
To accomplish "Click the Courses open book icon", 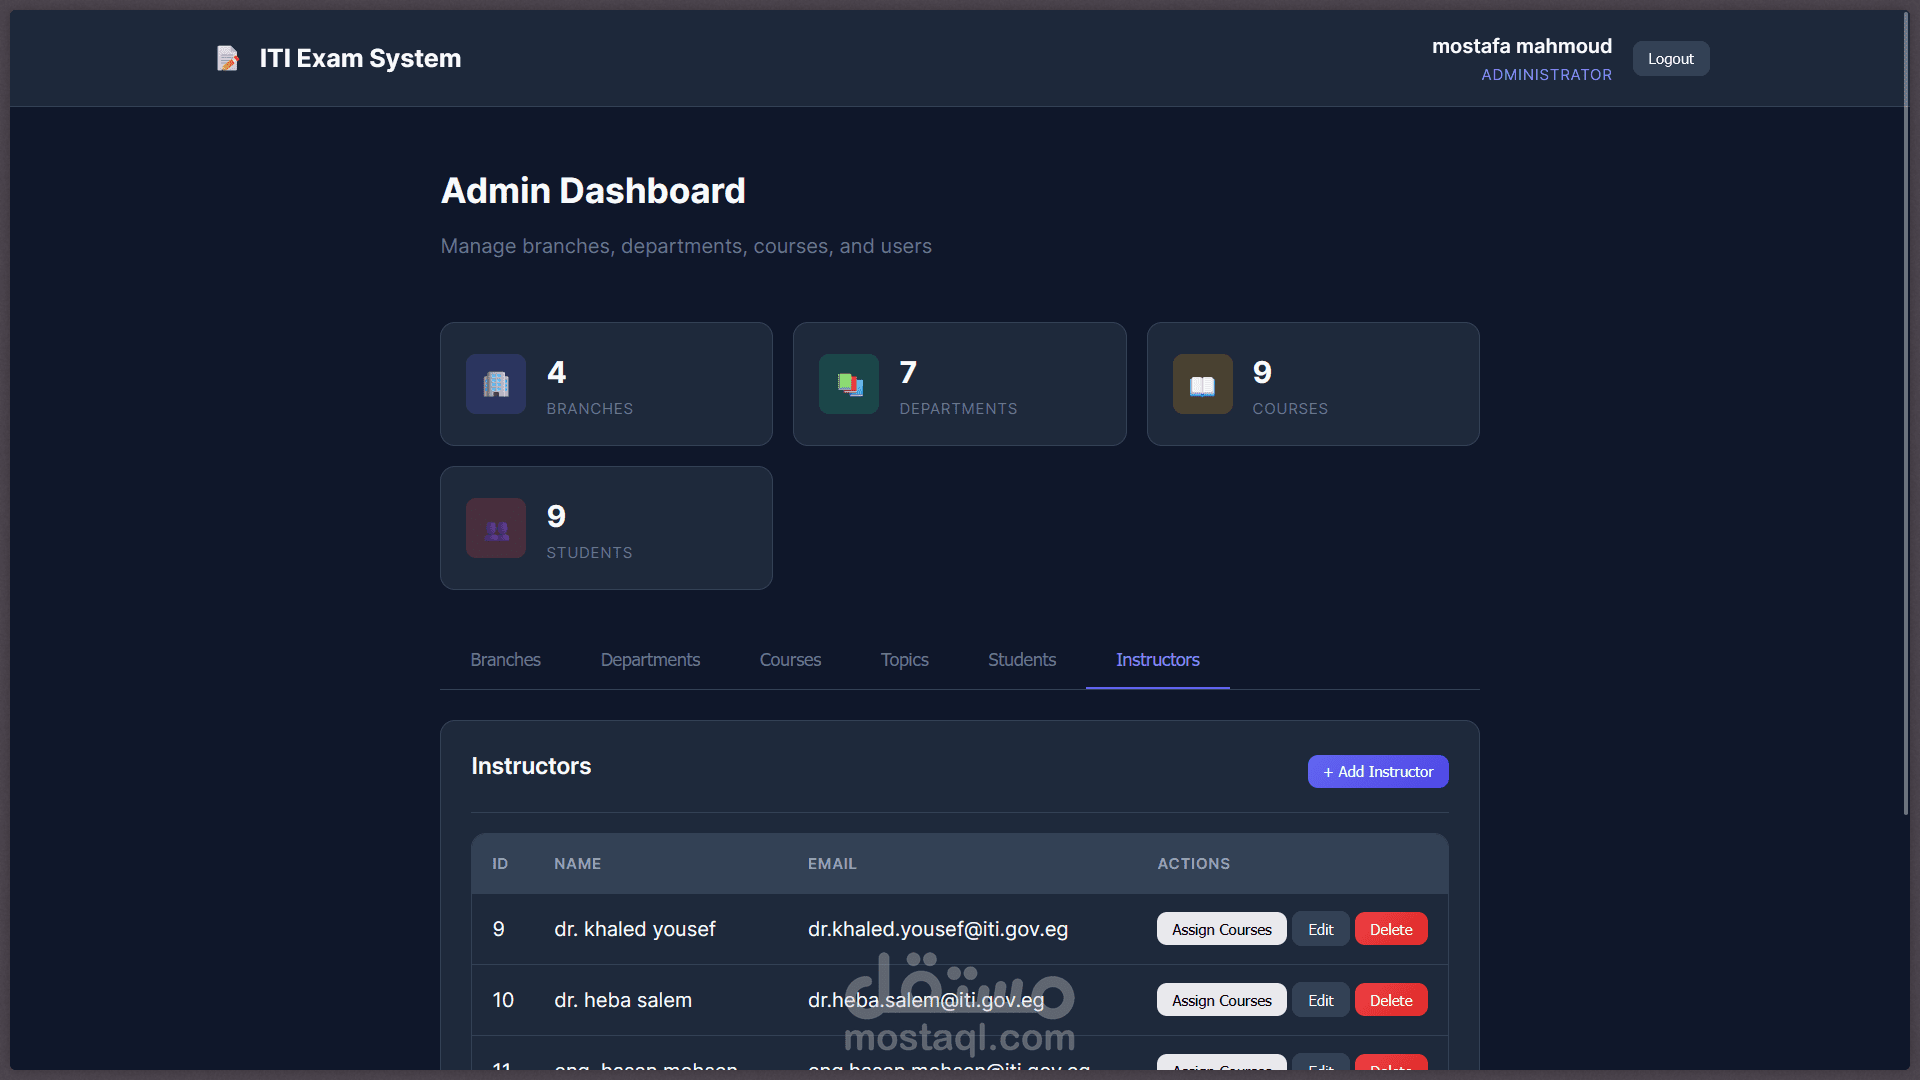I will click(x=1202, y=384).
